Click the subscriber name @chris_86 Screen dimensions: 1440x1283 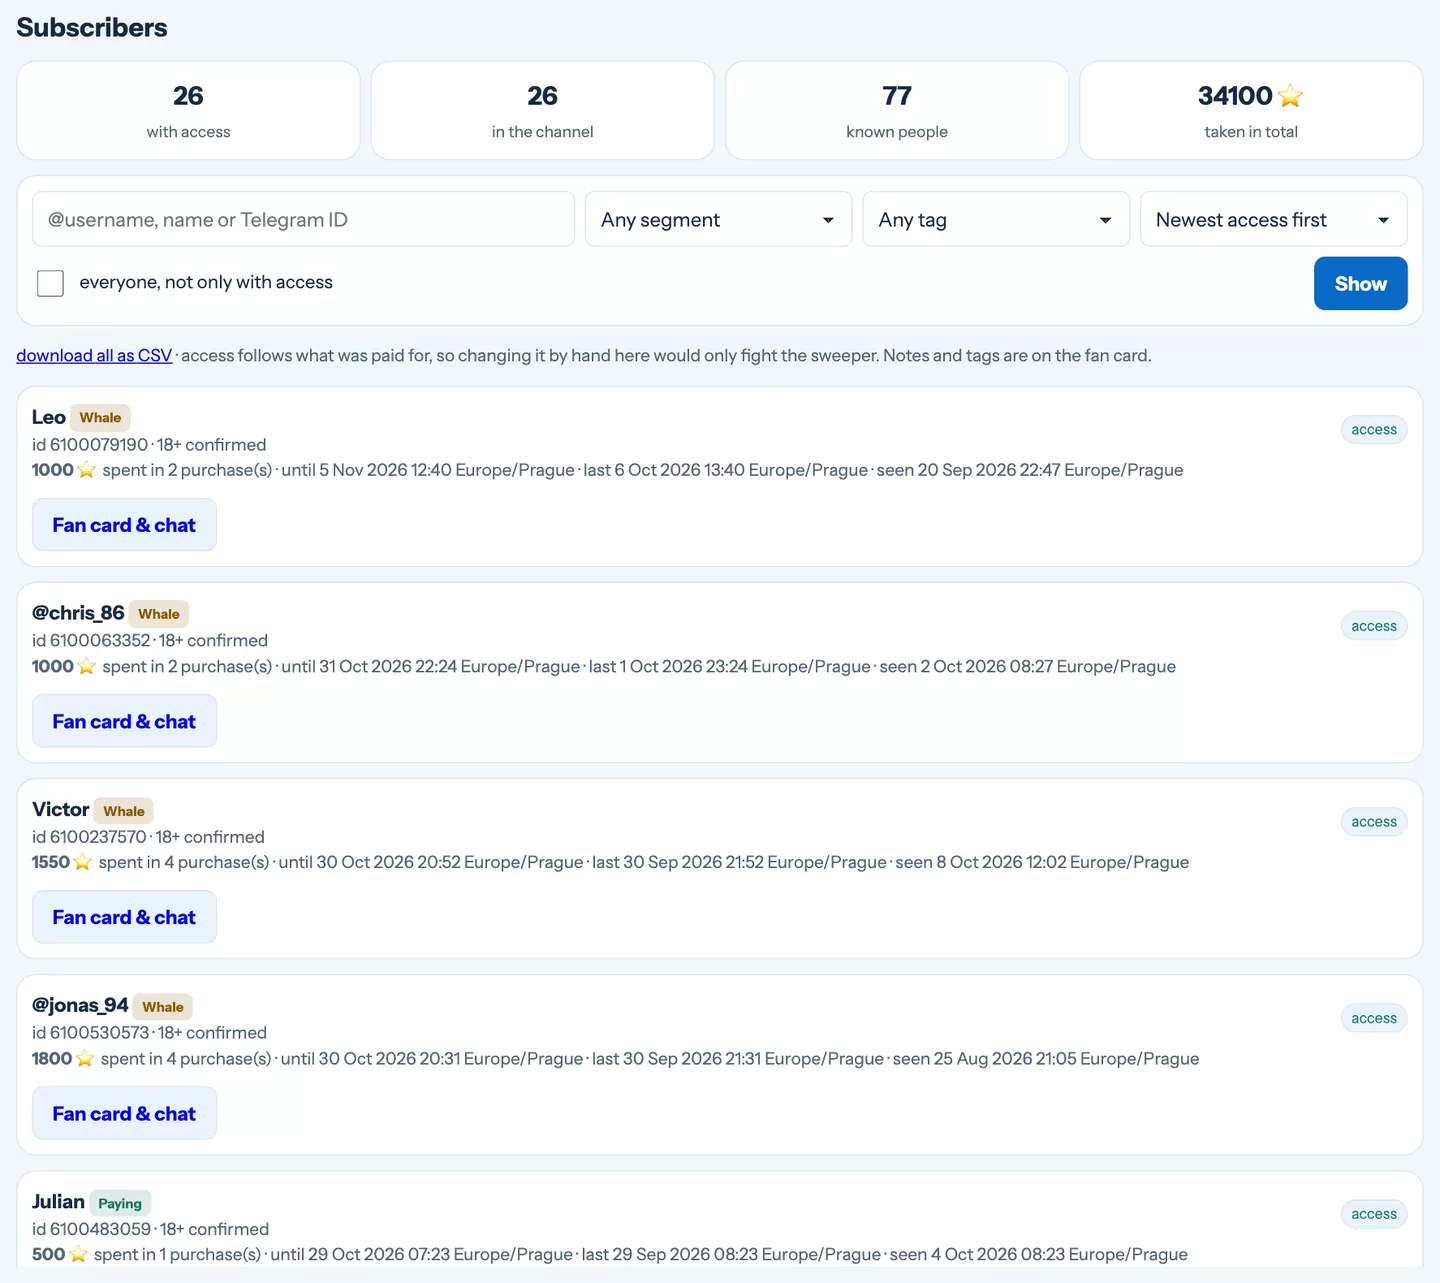(x=78, y=613)
